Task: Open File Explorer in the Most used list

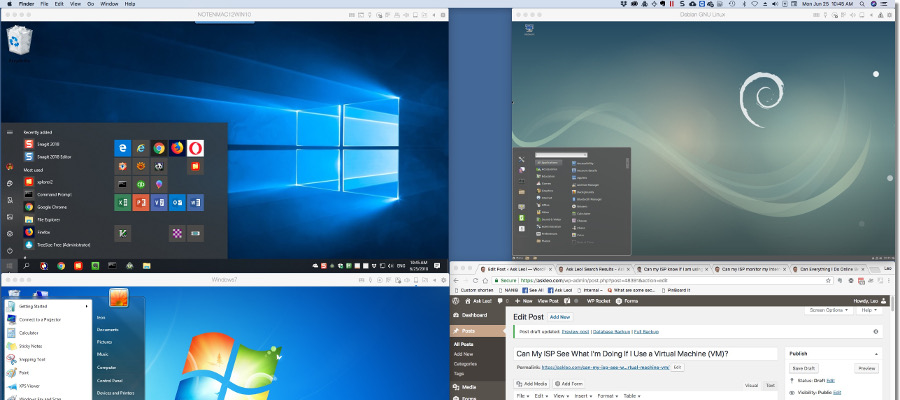Action: [x=42, y=220]
